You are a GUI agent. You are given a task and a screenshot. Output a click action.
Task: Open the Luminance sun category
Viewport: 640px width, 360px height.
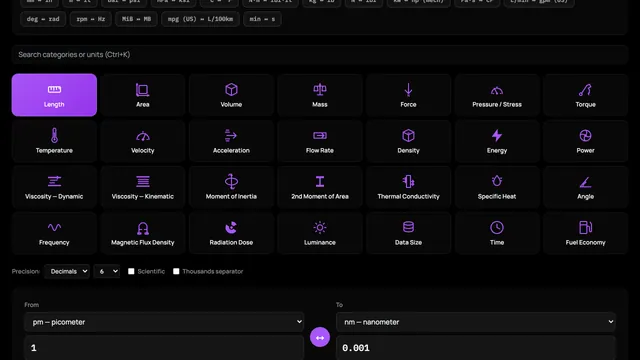(x=320, y=233)
